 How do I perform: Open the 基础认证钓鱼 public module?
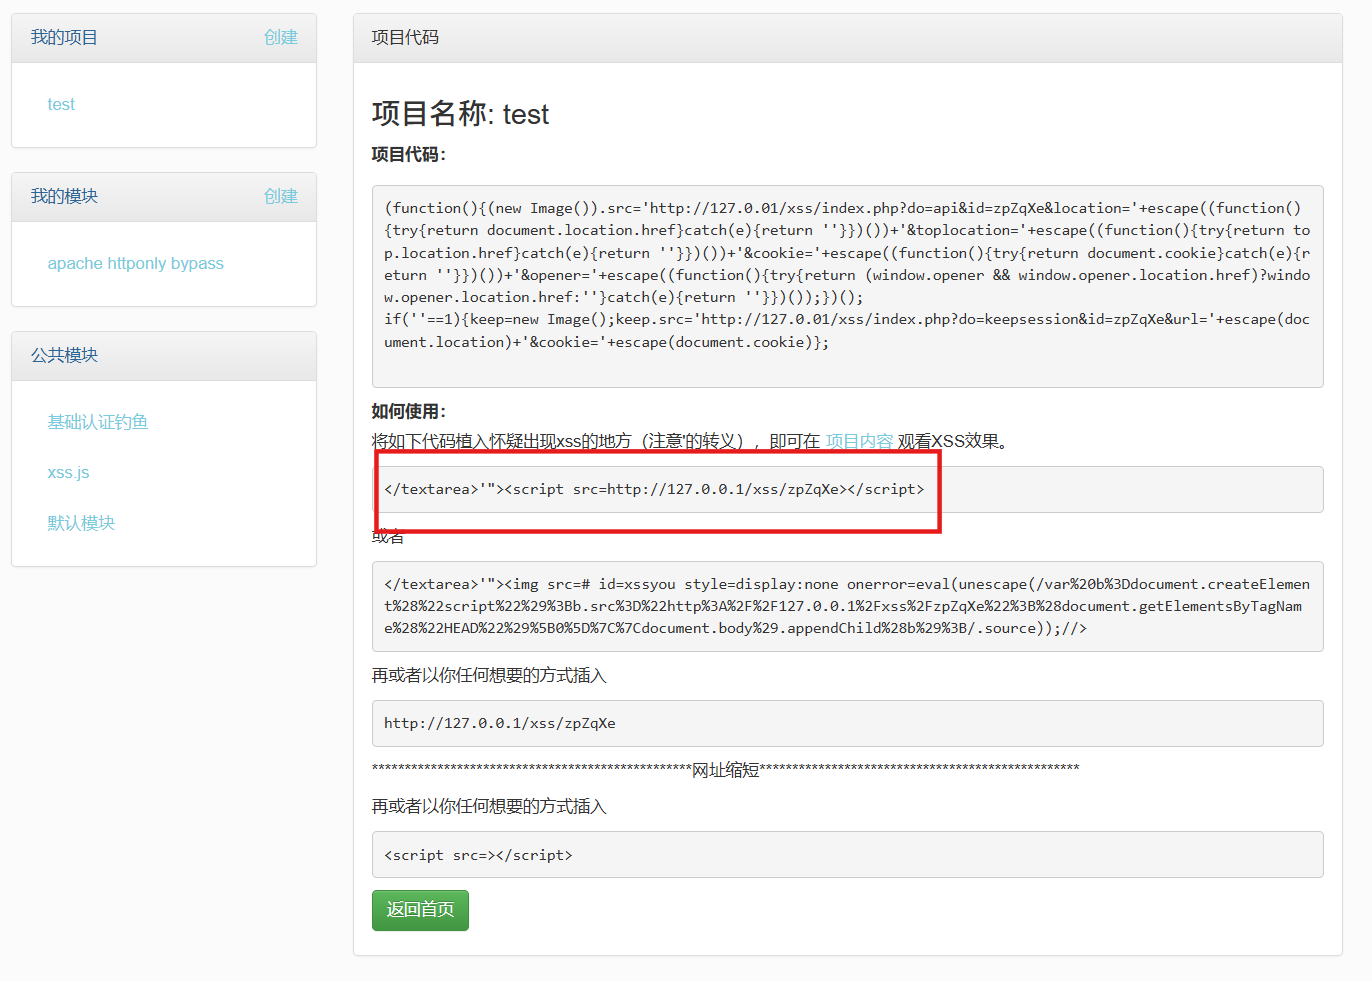point(98,422)
